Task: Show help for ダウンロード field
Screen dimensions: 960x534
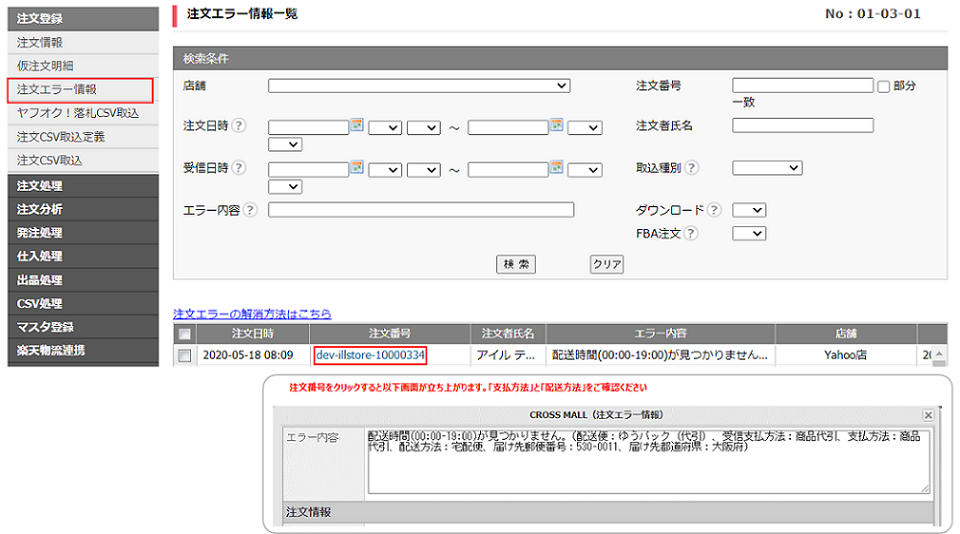Action: pos(714,210)
